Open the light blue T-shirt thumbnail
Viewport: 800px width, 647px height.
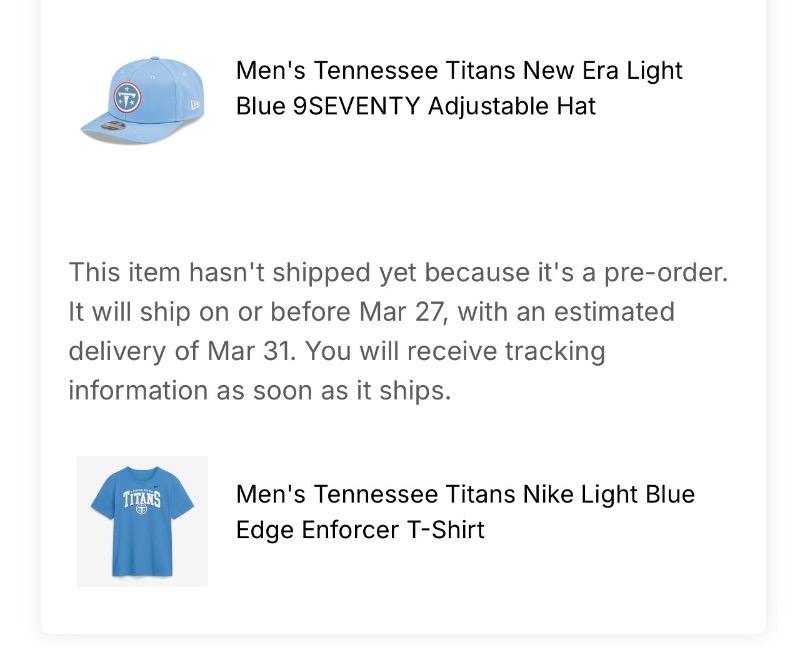click(142, 520)
